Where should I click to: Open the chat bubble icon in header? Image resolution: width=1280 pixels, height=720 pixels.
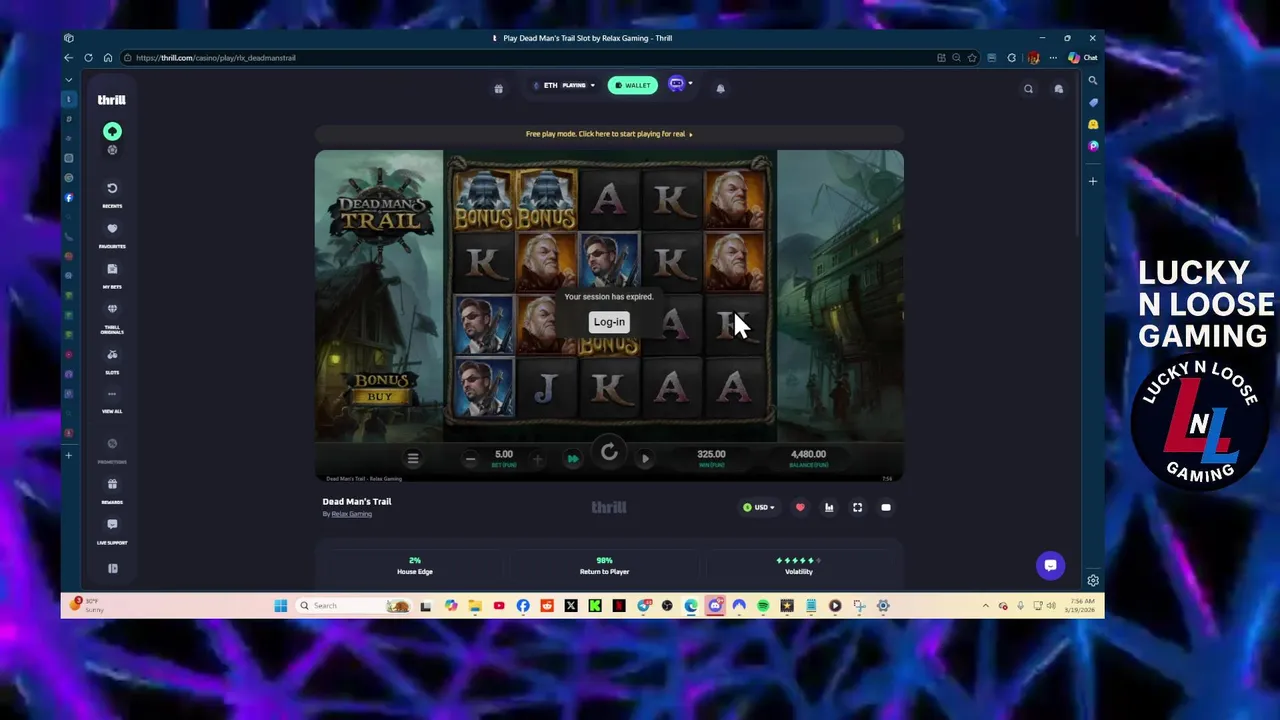tap(1058, 89)
